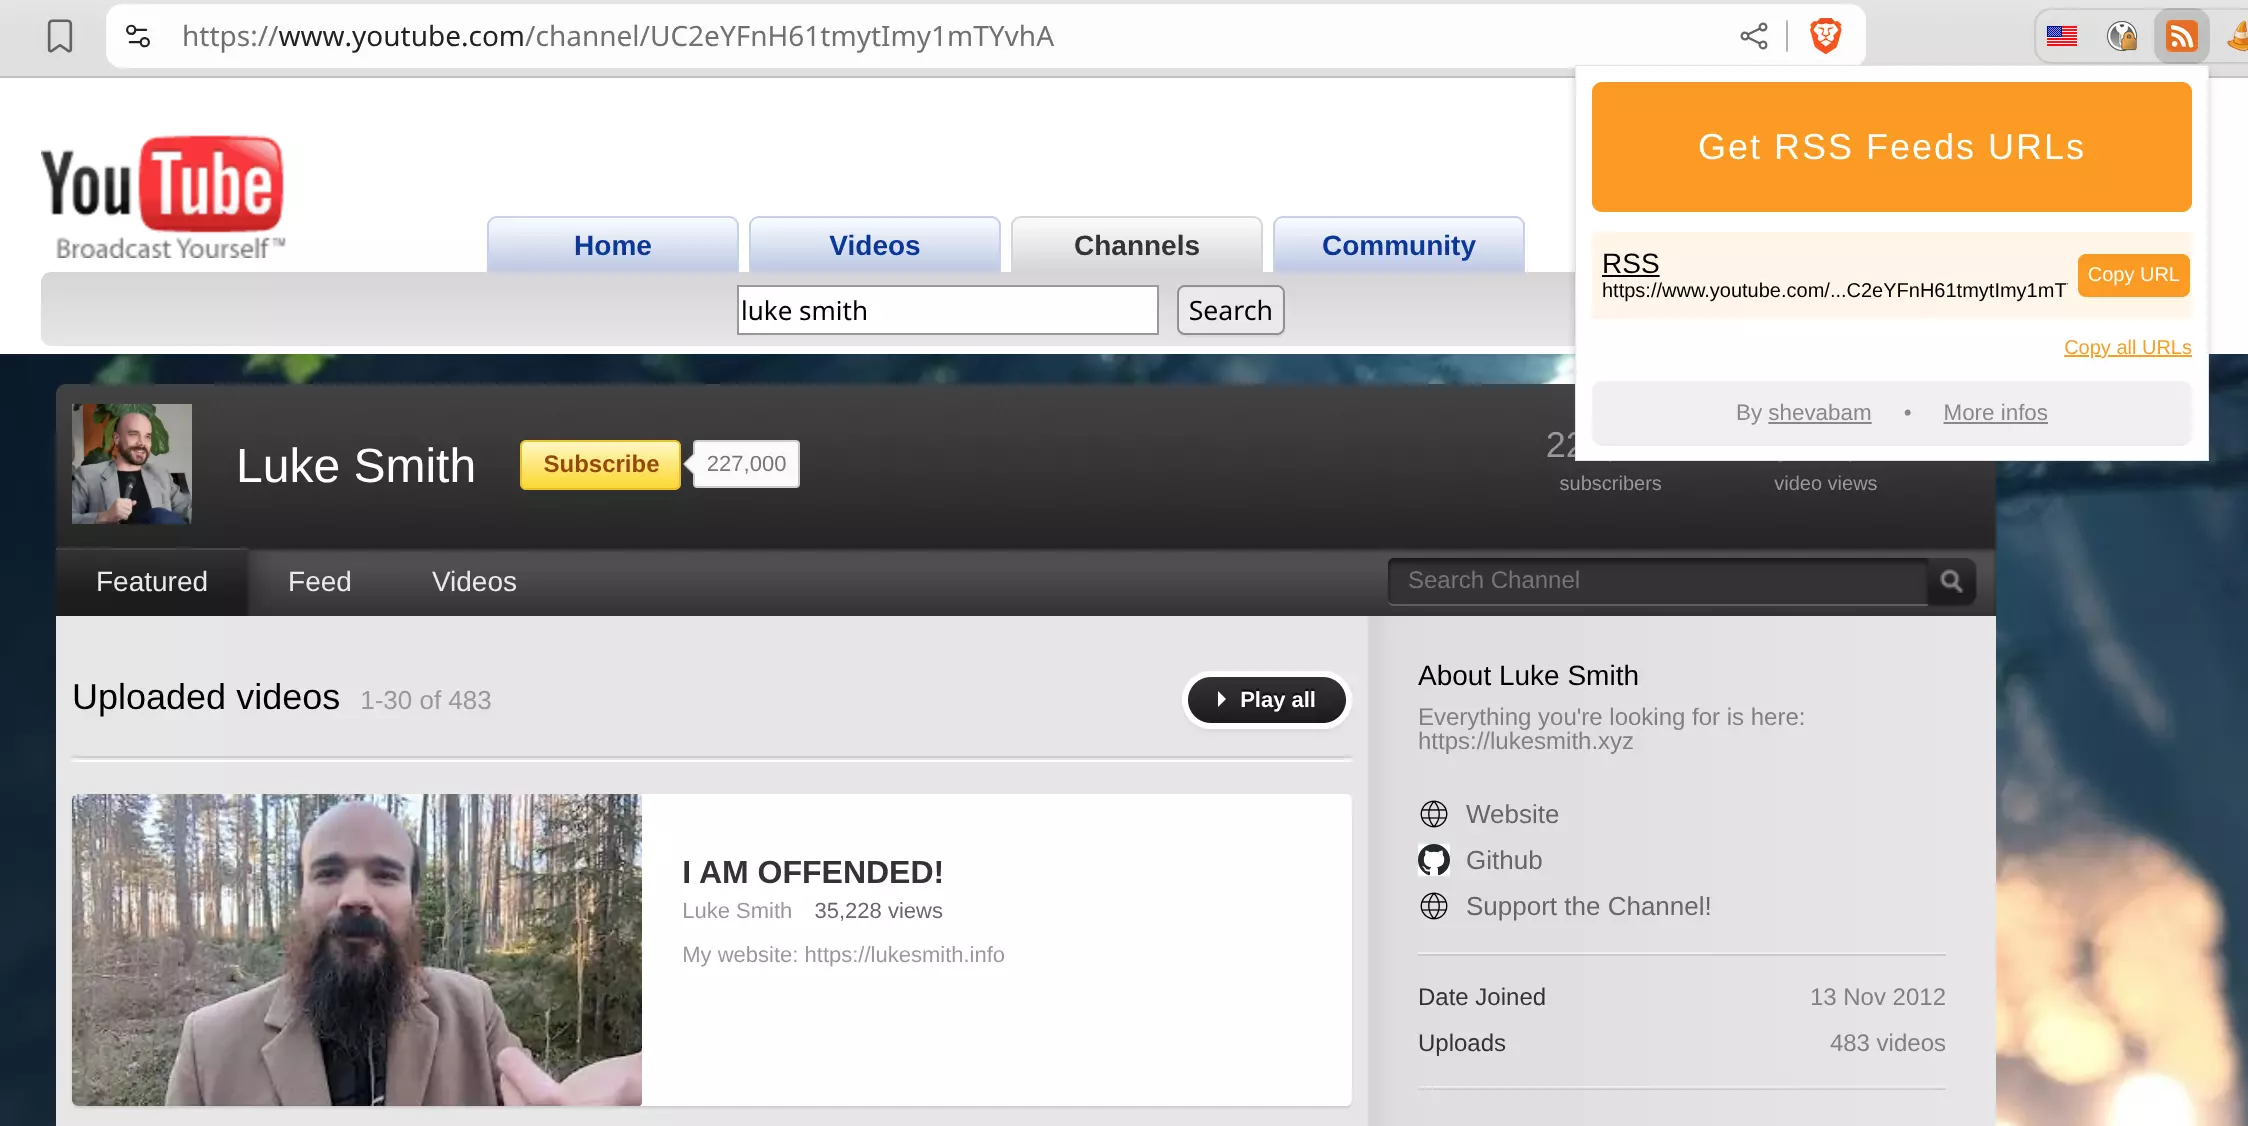Select the Featured channel tab

pos(152,582)
